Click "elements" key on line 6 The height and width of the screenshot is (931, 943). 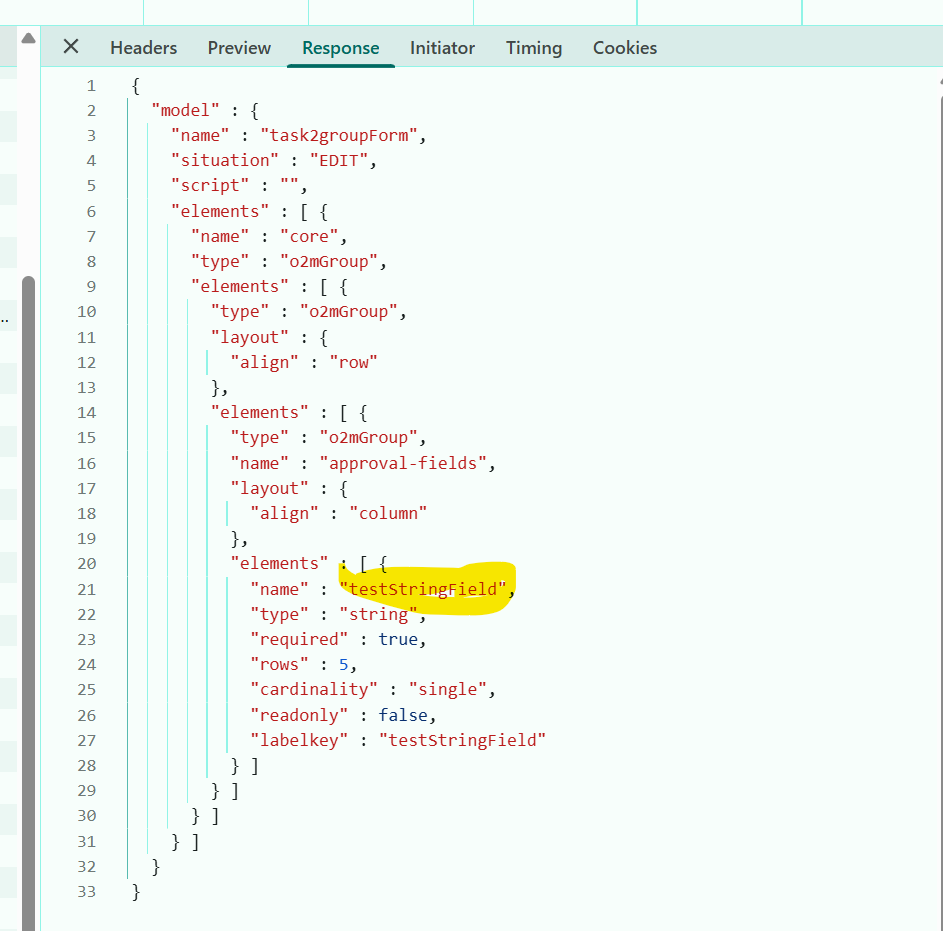coord(220,212)
